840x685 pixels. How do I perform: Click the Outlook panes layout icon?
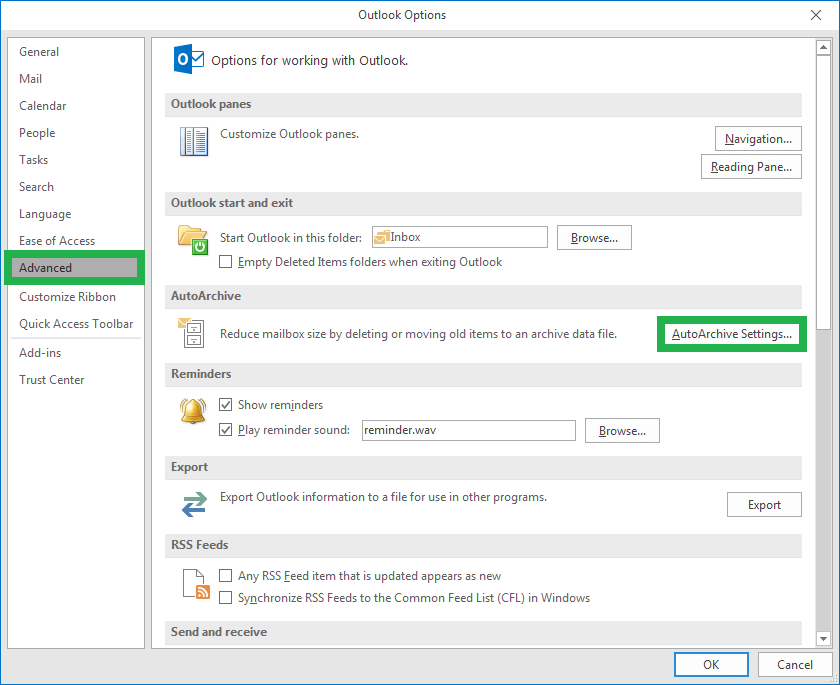(x=194, y=141)
